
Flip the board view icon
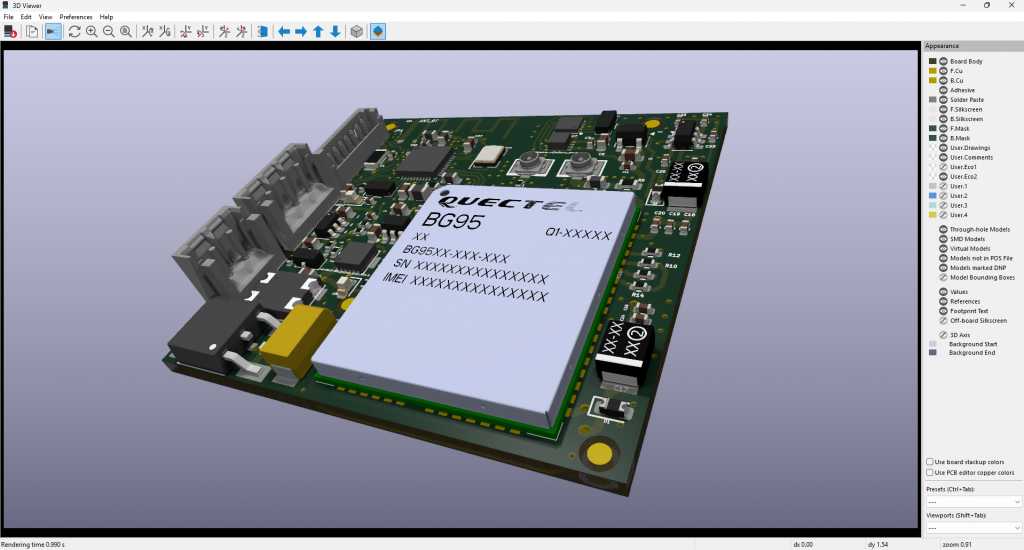pyautogui.click(x=263, y=31)
